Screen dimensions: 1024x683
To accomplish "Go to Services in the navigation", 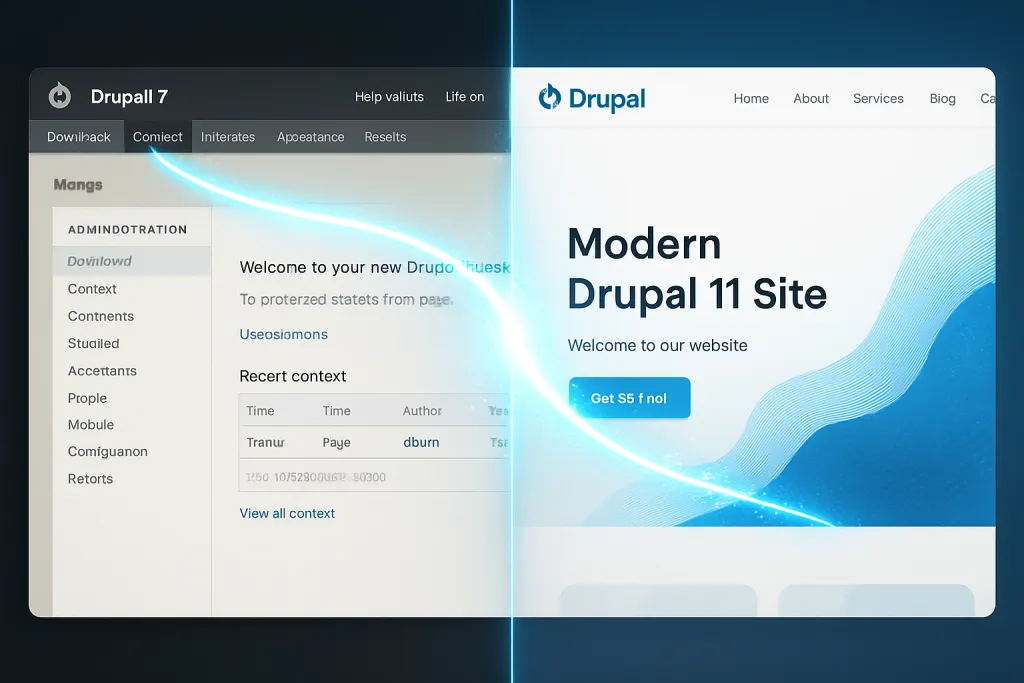I will 878,99.
